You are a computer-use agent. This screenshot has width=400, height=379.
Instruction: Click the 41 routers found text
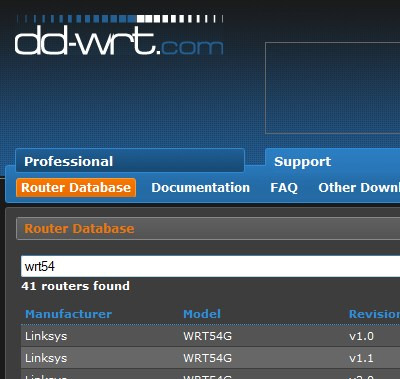[75, 286]
